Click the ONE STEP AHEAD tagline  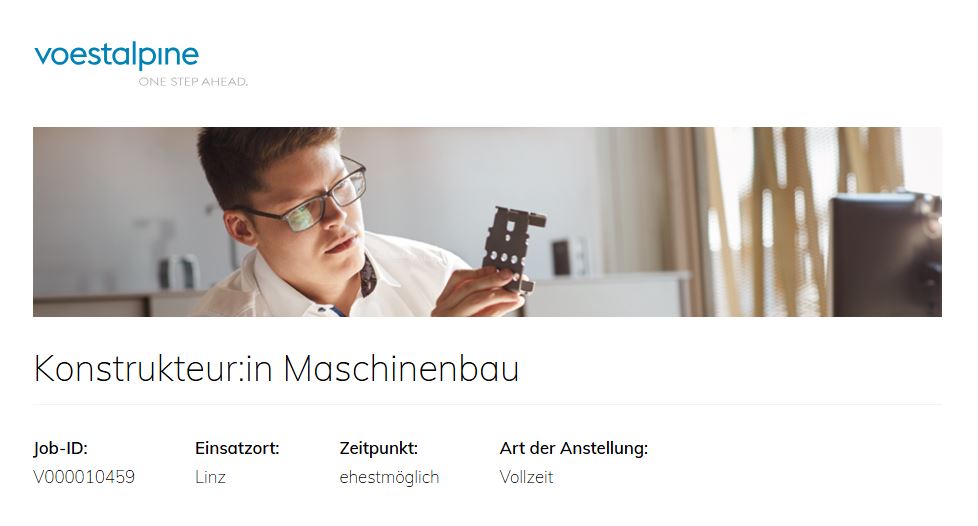click(x=193, y=82)
